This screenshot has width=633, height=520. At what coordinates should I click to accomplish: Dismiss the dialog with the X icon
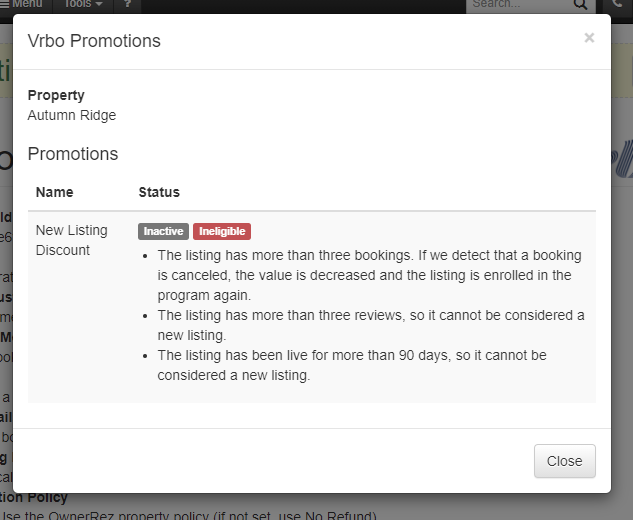pyautogui.click(x=589, y=38)
